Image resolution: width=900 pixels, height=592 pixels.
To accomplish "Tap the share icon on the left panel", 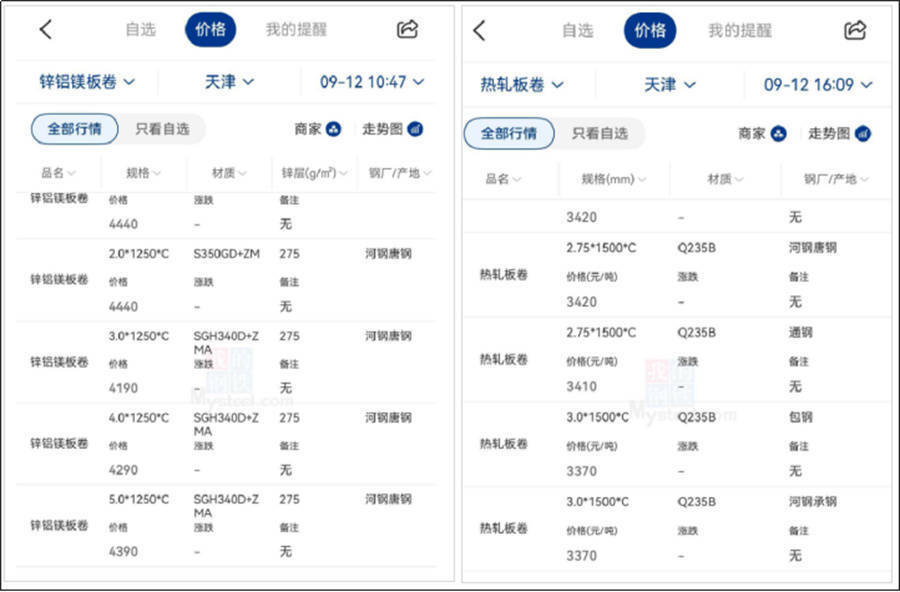I will click(x=406, y=30).
